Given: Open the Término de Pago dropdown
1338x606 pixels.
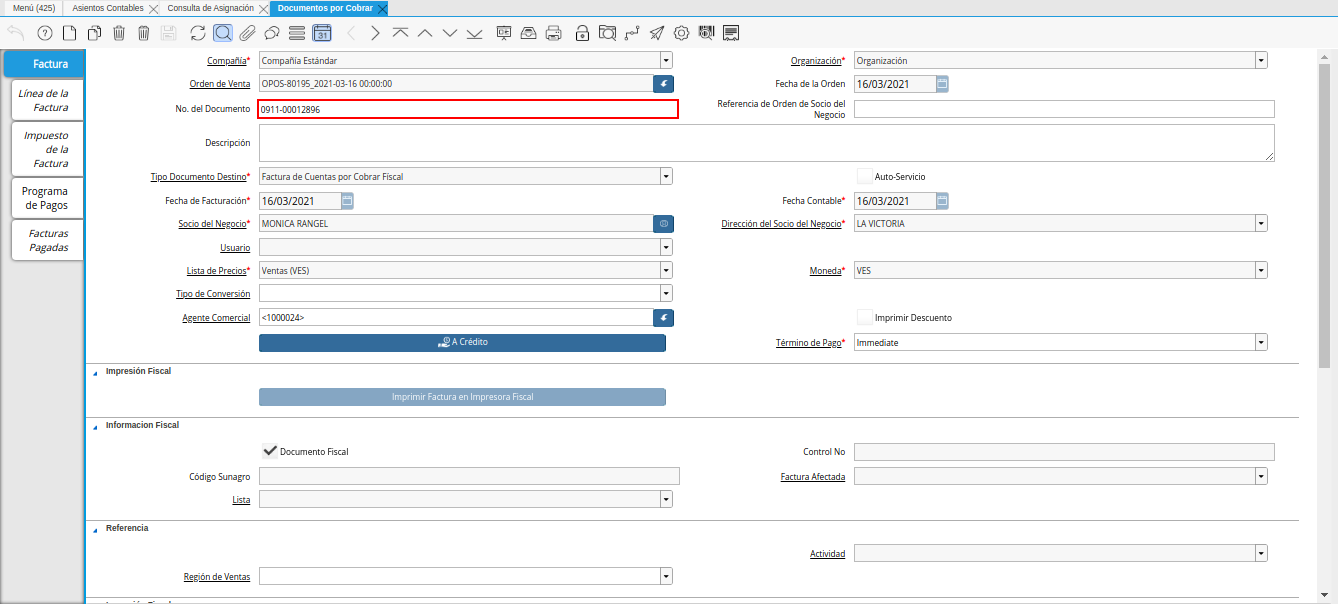Looking at the screenshot, I should (x=1261, y=343).
